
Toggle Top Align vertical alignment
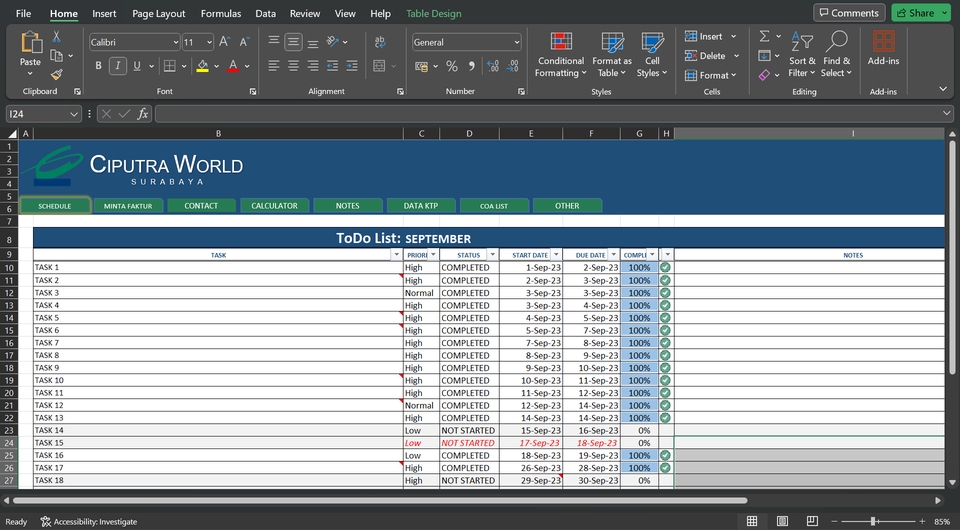pyautogui.click(x=274, y=42)
